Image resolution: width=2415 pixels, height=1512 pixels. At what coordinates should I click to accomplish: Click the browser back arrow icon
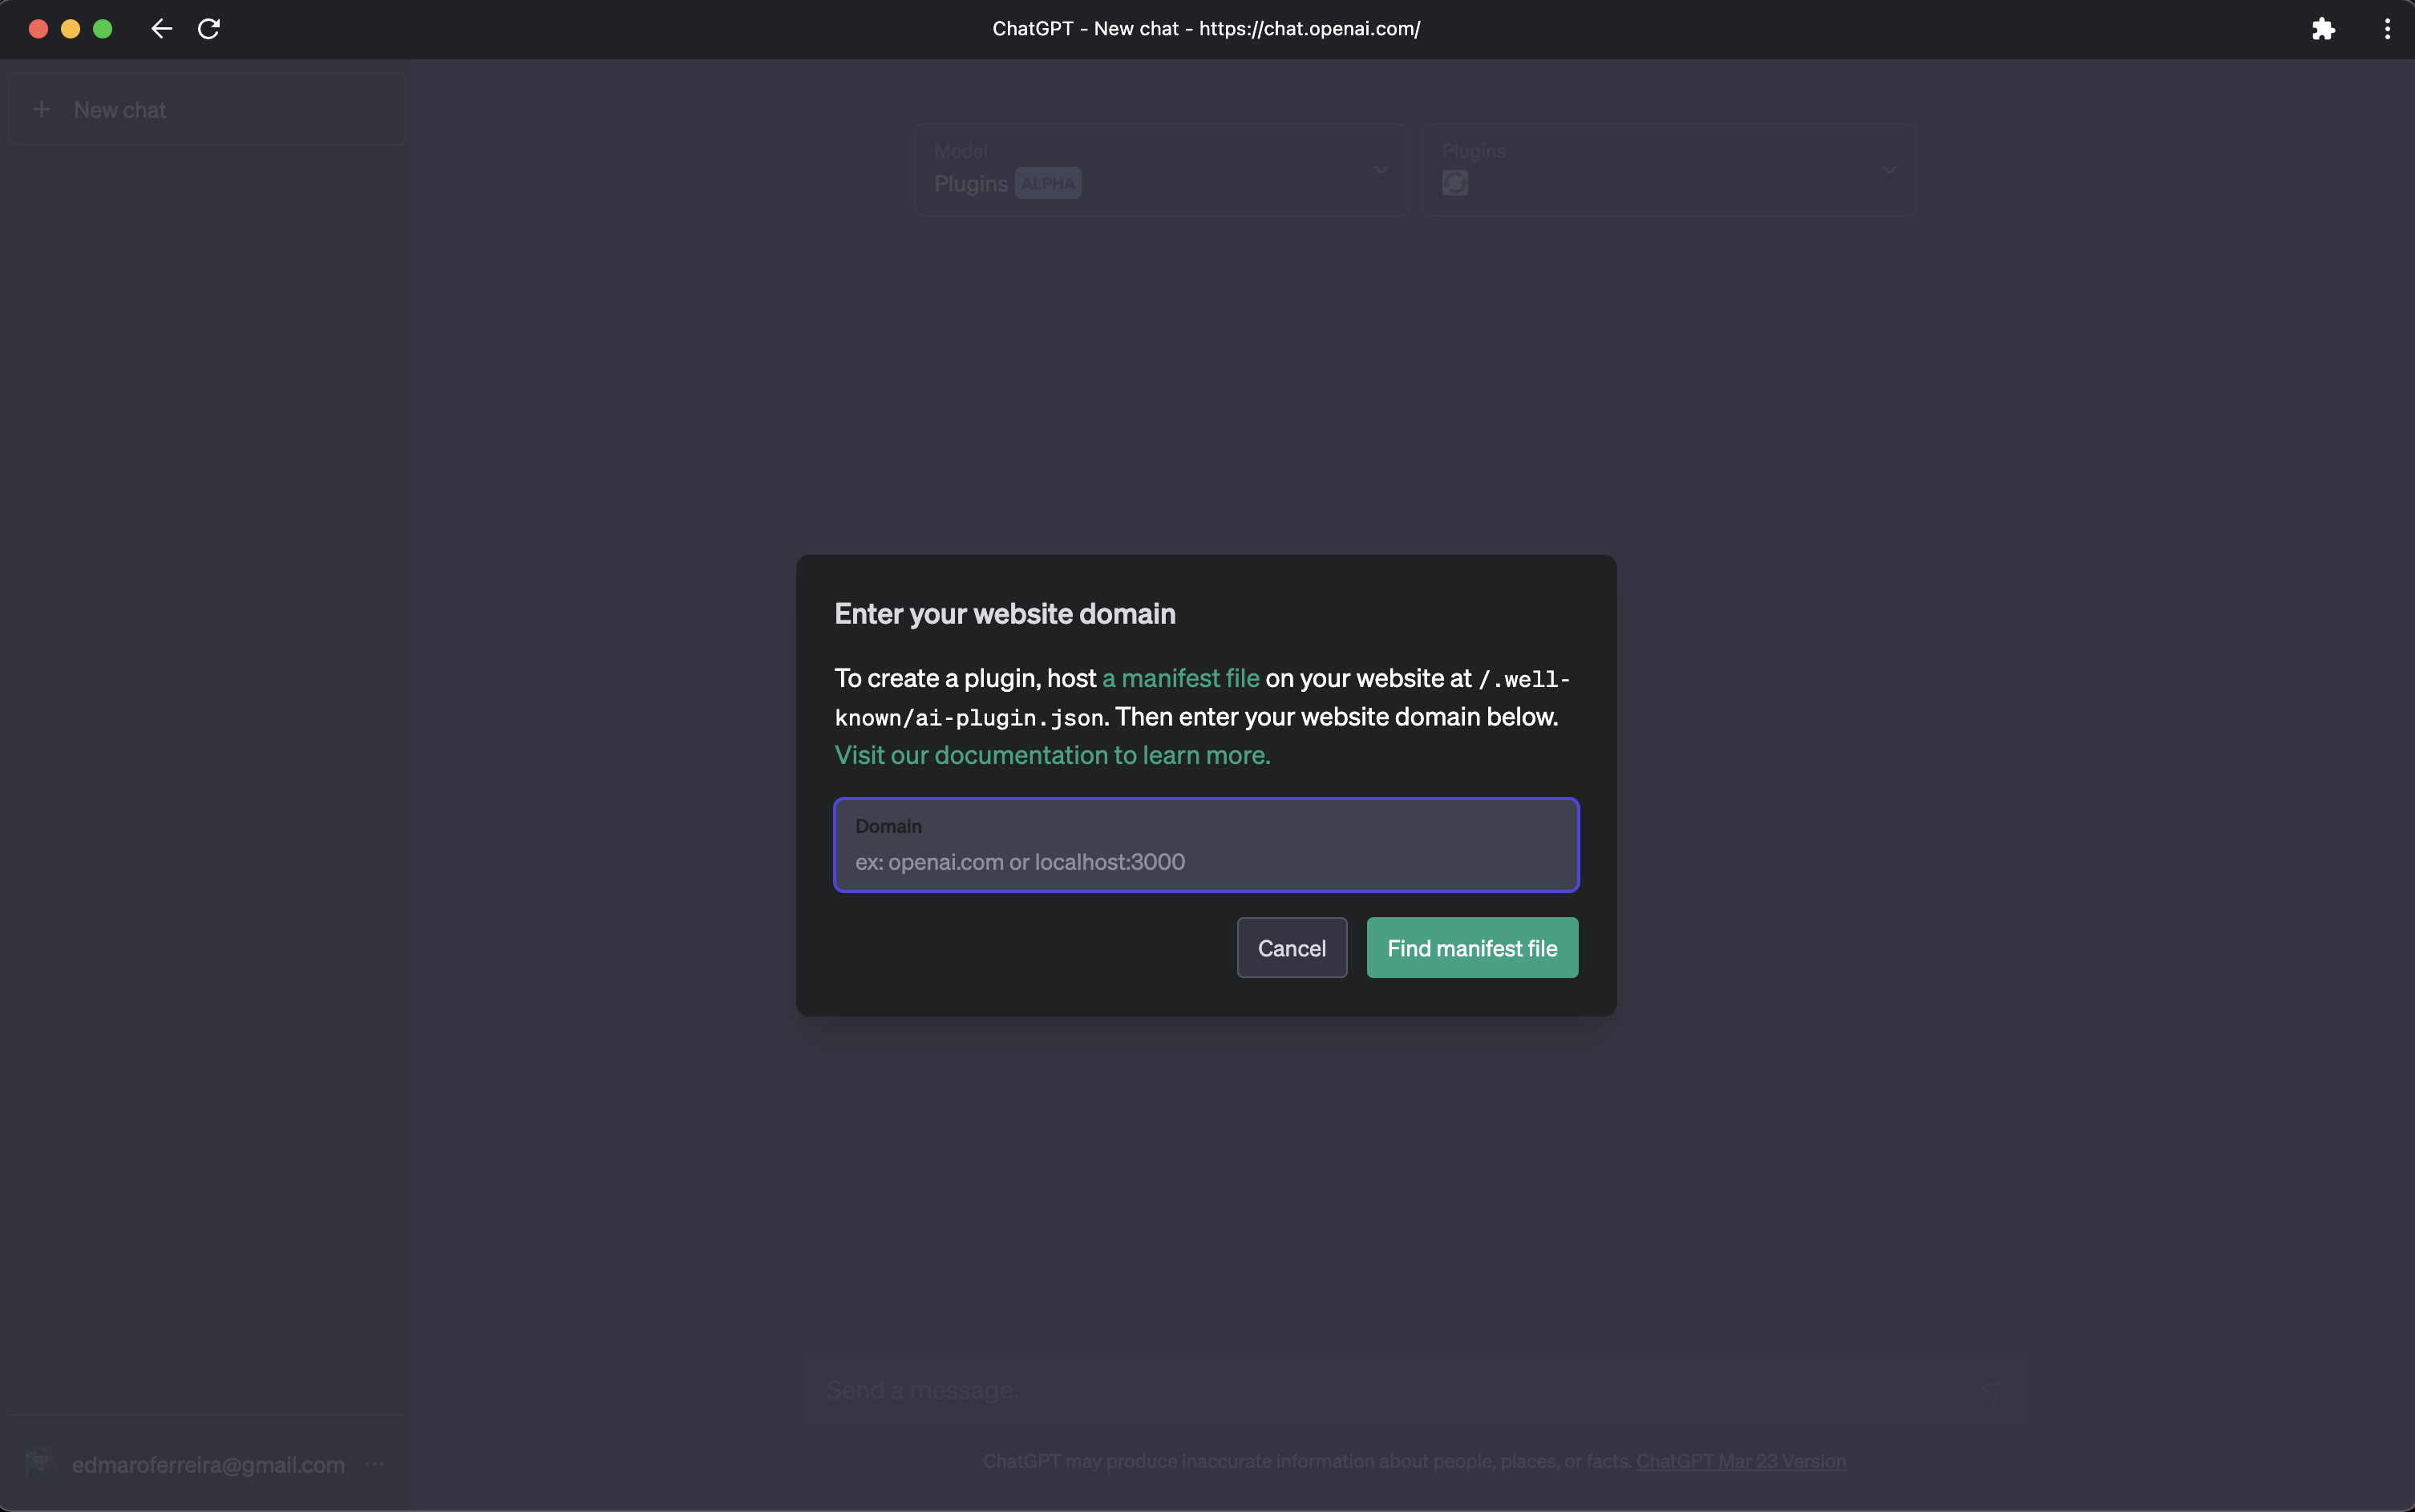click(161, 29)
